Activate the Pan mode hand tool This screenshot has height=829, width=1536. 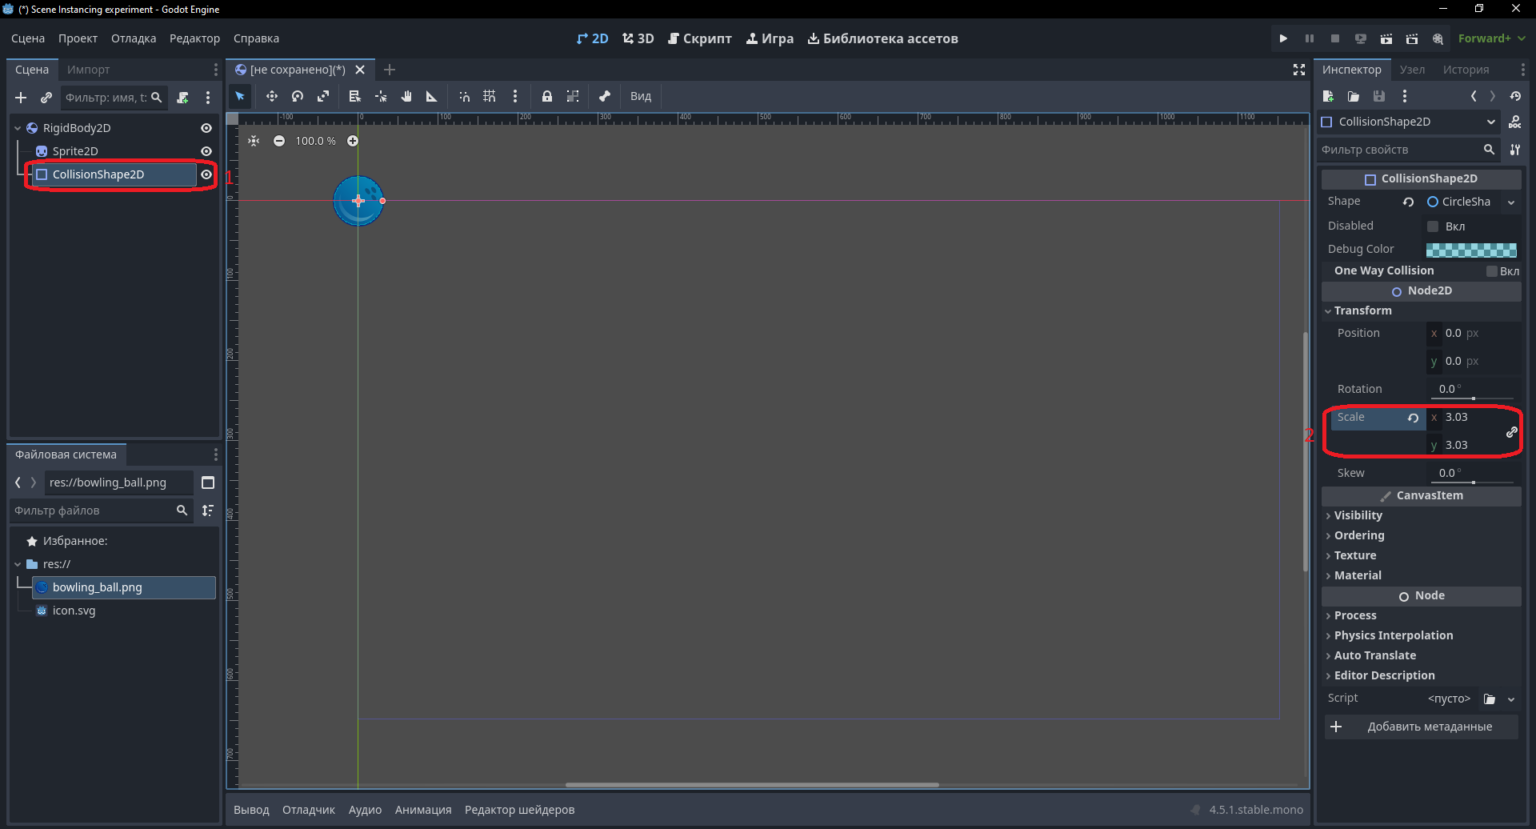[x=406, y=96]
